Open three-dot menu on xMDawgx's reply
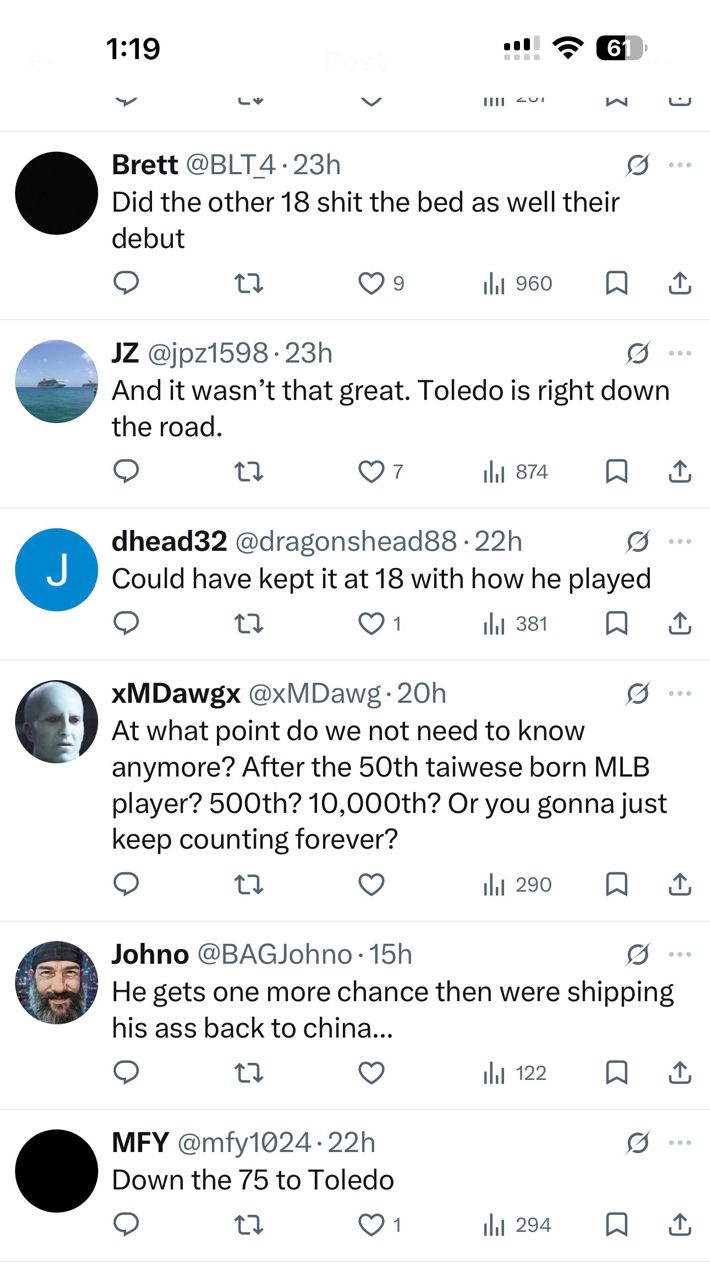 point(680,693)
